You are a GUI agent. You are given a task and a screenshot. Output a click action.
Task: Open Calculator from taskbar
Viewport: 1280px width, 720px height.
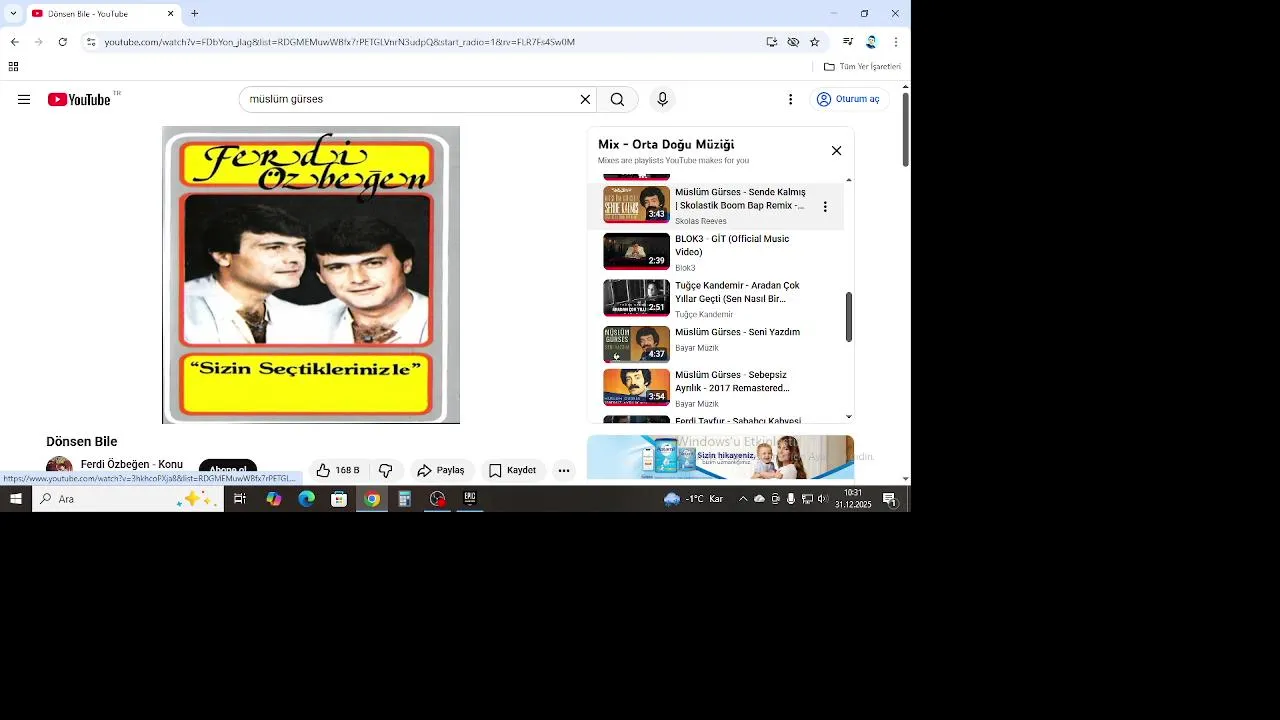point(404,499)
